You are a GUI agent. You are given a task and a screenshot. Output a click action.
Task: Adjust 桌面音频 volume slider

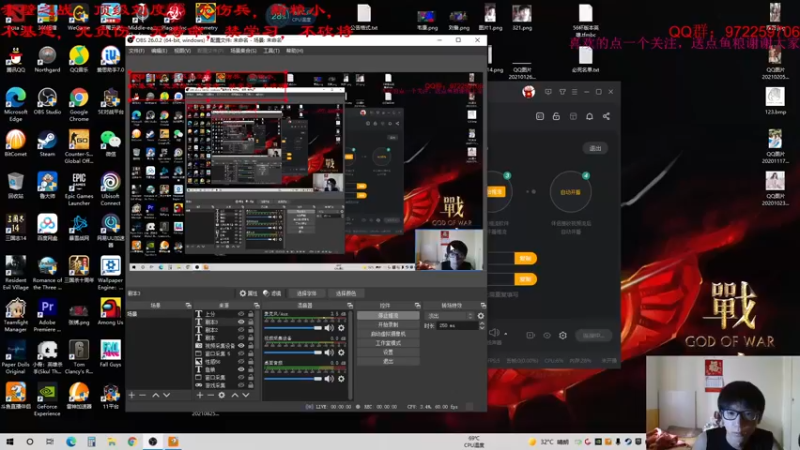tap(293, 379)
